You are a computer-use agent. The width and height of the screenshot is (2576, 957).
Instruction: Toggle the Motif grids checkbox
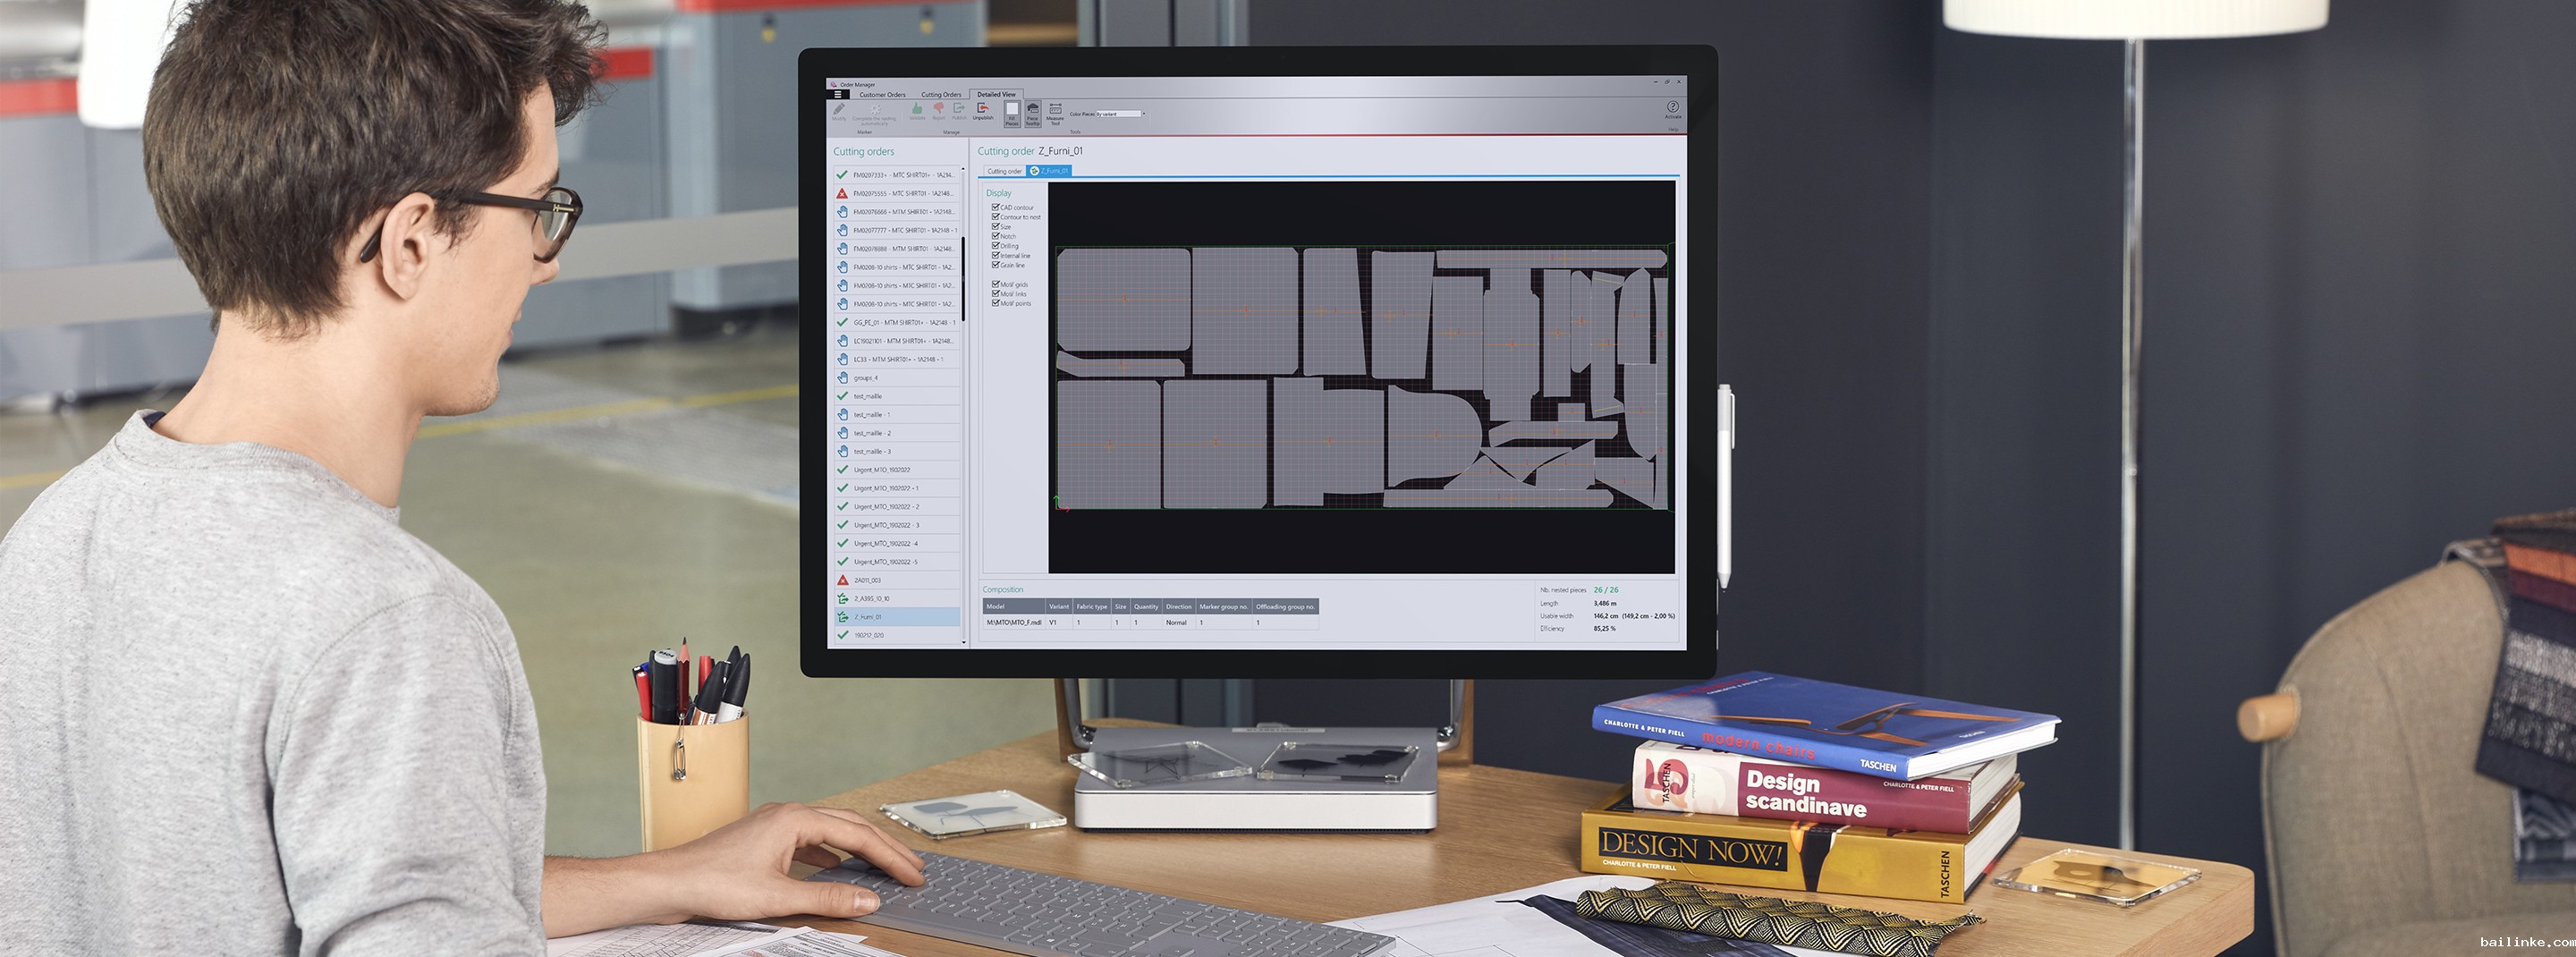coord(995,284)
